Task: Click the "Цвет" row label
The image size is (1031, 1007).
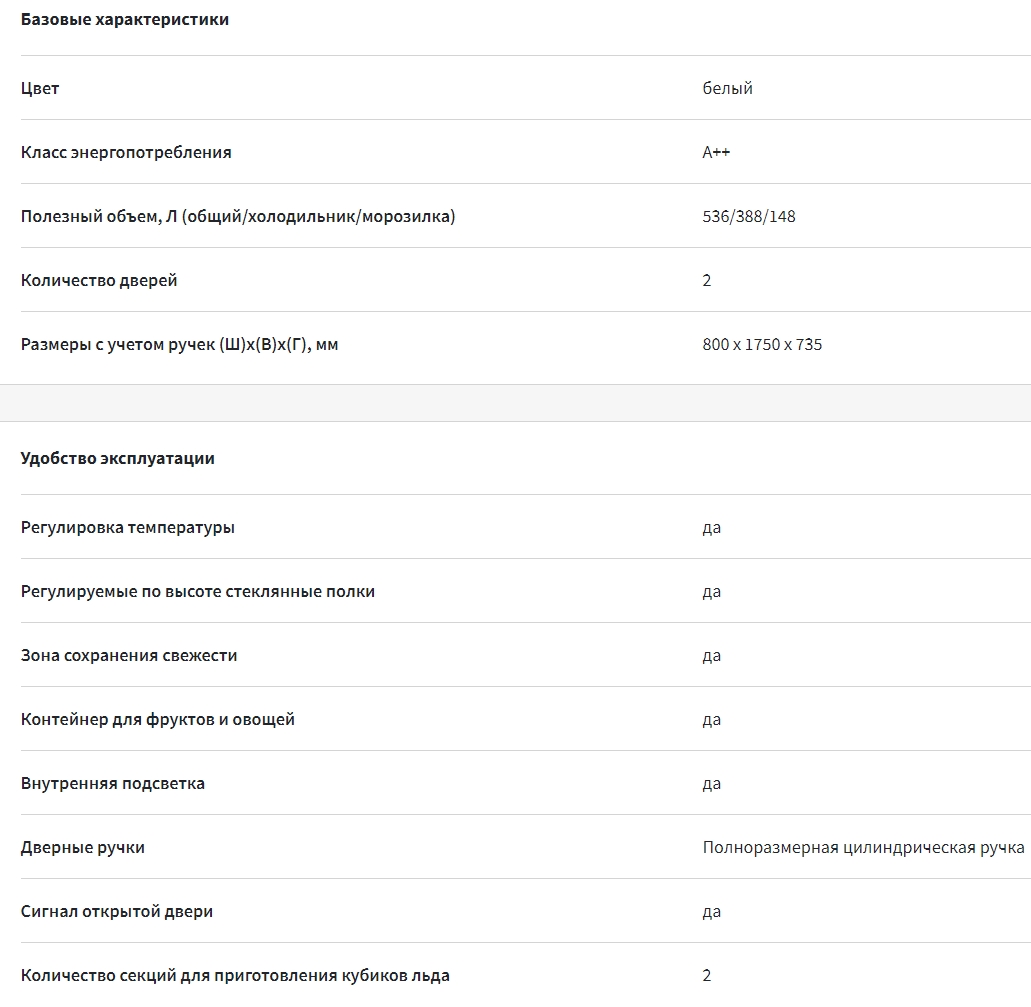Action: pos(40,88)
